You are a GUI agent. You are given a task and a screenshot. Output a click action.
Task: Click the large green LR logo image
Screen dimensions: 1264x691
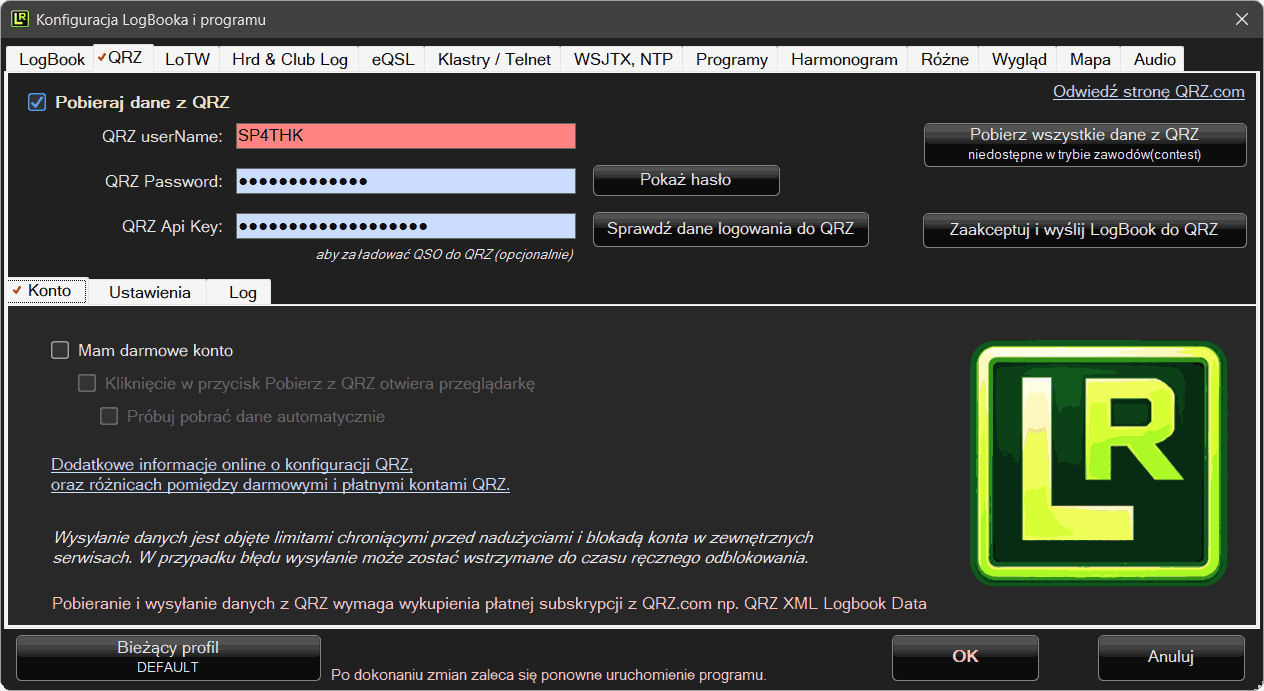1098,463
